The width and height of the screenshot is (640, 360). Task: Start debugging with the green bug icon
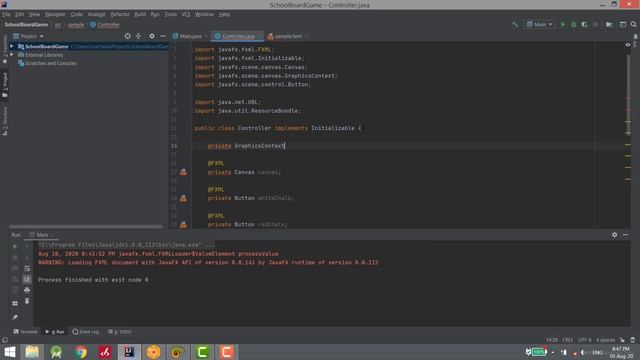tap(573, 24)
